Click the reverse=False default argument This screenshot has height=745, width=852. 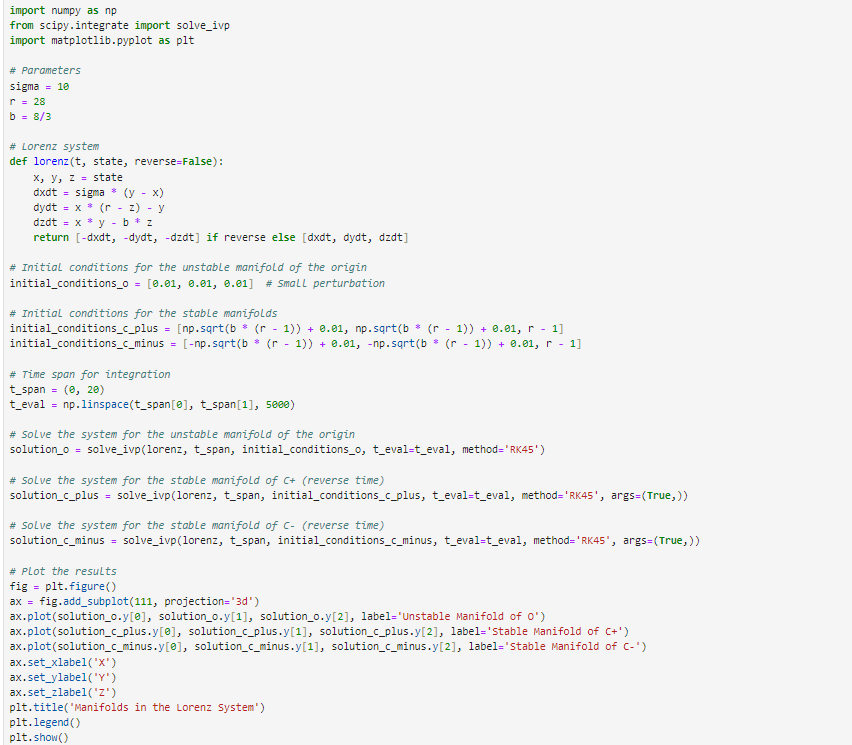click(x=175, y=161)
